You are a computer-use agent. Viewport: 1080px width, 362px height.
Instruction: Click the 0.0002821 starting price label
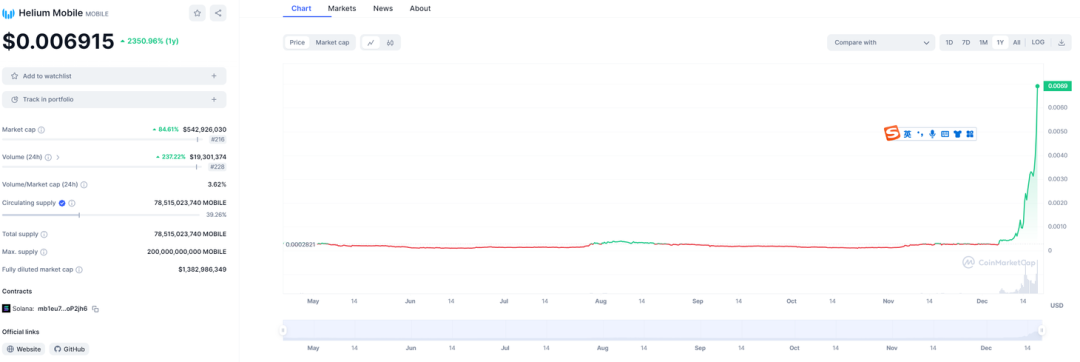coord(301,244)
